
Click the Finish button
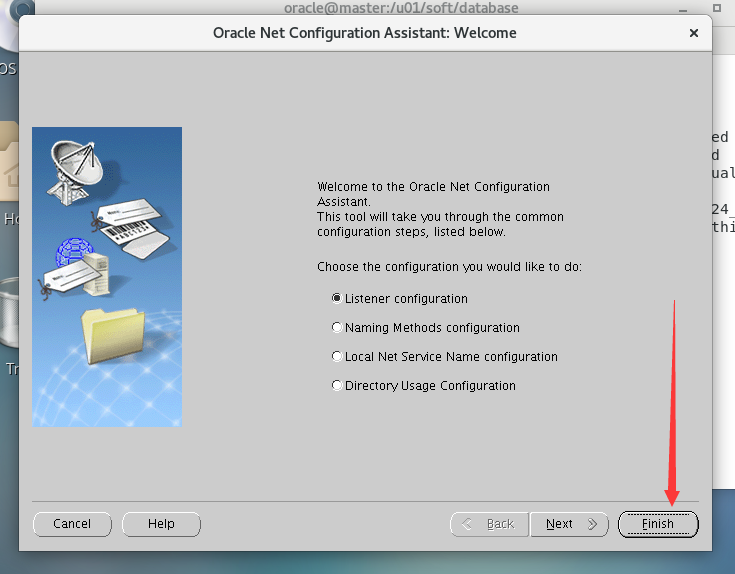[x=658, y=524]
